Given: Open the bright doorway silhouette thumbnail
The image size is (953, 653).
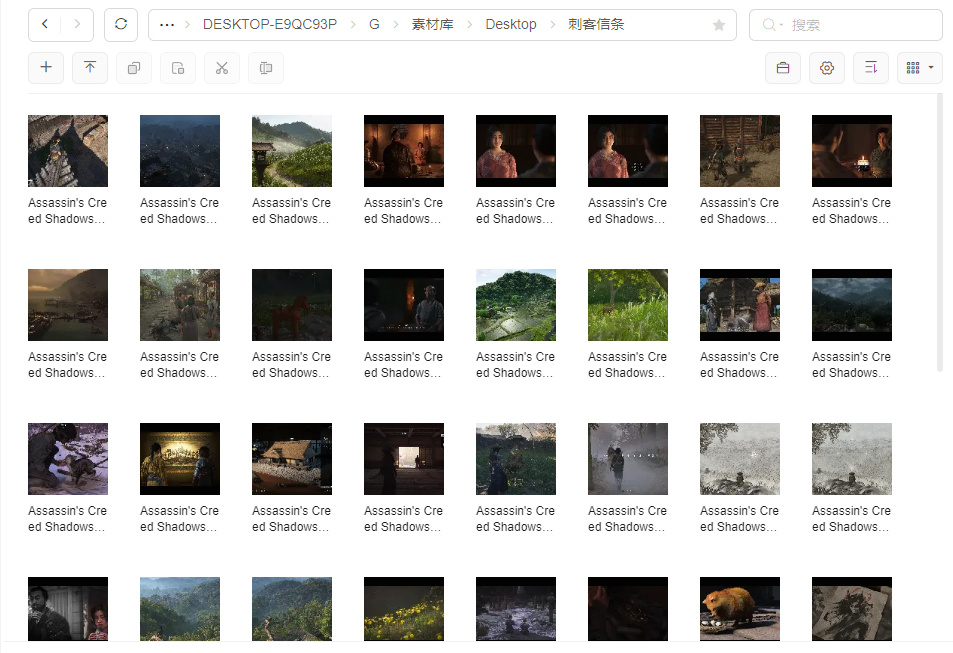Looking at the screenshot, I should (x=404, y=459).
